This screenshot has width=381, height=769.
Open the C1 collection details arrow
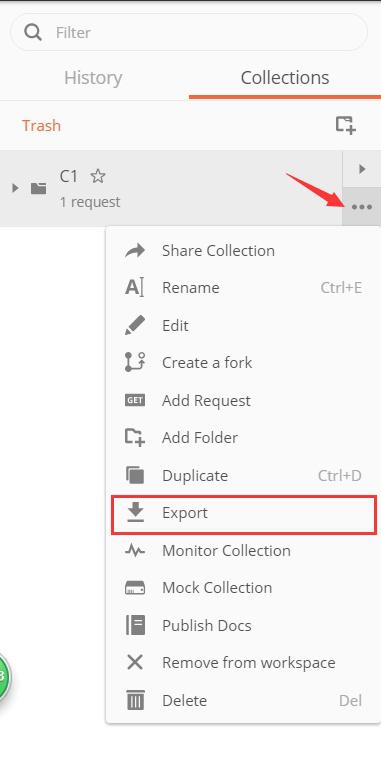[x=362, y=169]
